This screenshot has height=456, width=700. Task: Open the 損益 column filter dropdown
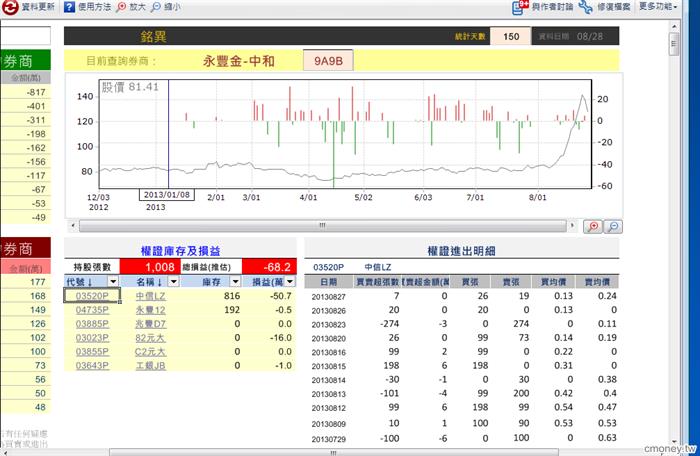[x=290, y=281]
